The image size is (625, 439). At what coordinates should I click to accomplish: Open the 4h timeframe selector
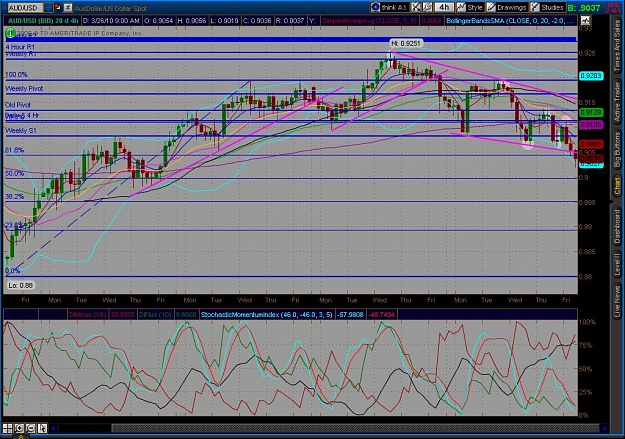pyautogui.click(x=444, y=7)
